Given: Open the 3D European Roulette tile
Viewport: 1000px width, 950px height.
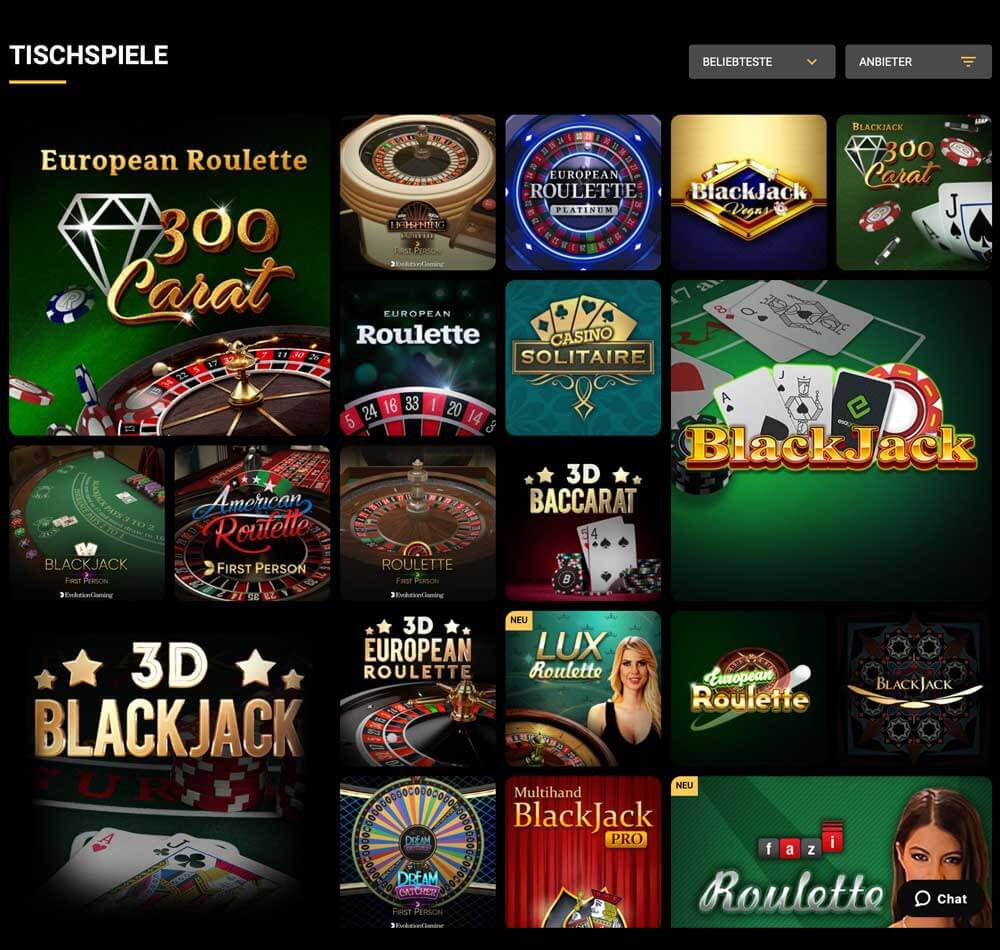Looking at the screenshot, I should [418, 689].
